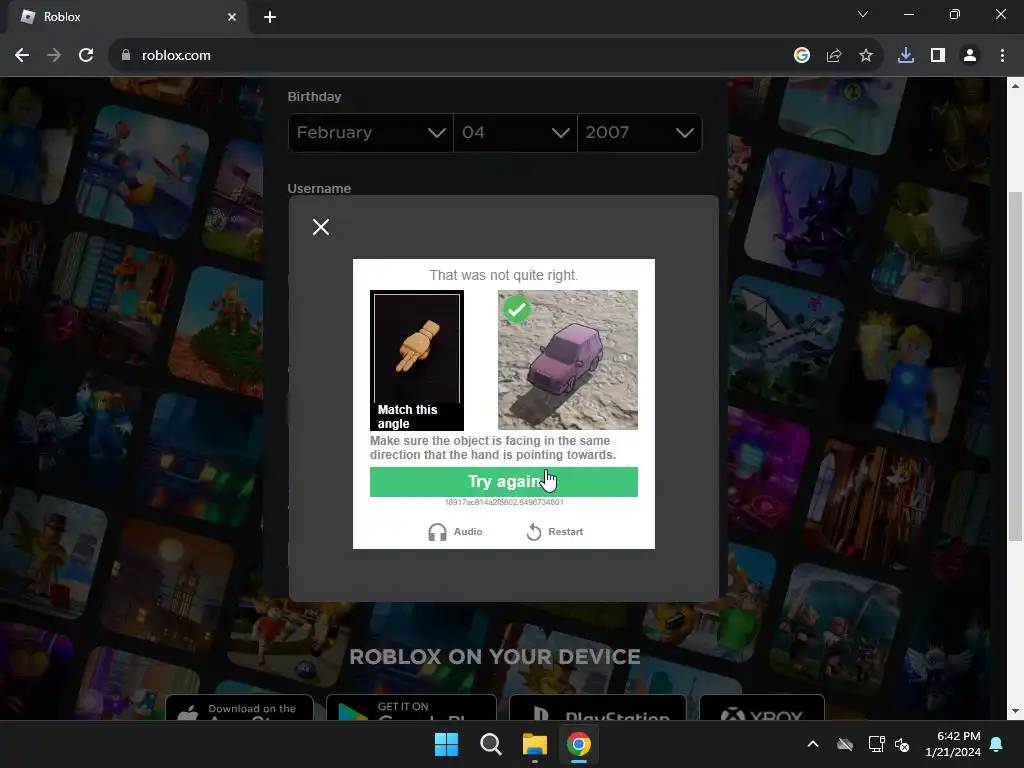Click the PlayStation badge
The width and height of the screenshot is (1024, 768).
tap(598, 709)
